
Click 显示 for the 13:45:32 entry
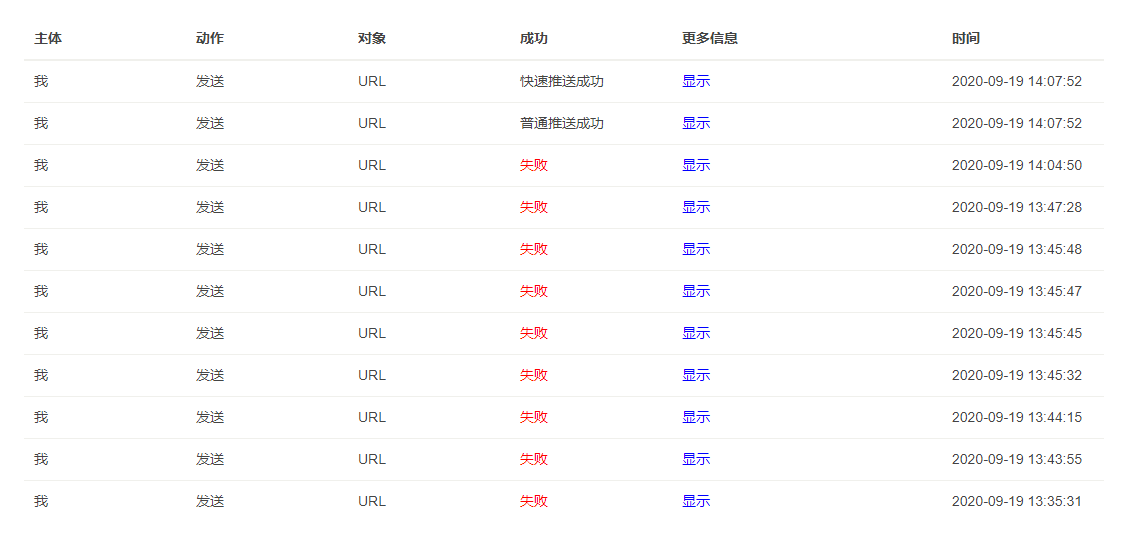[x=695, y=375]
